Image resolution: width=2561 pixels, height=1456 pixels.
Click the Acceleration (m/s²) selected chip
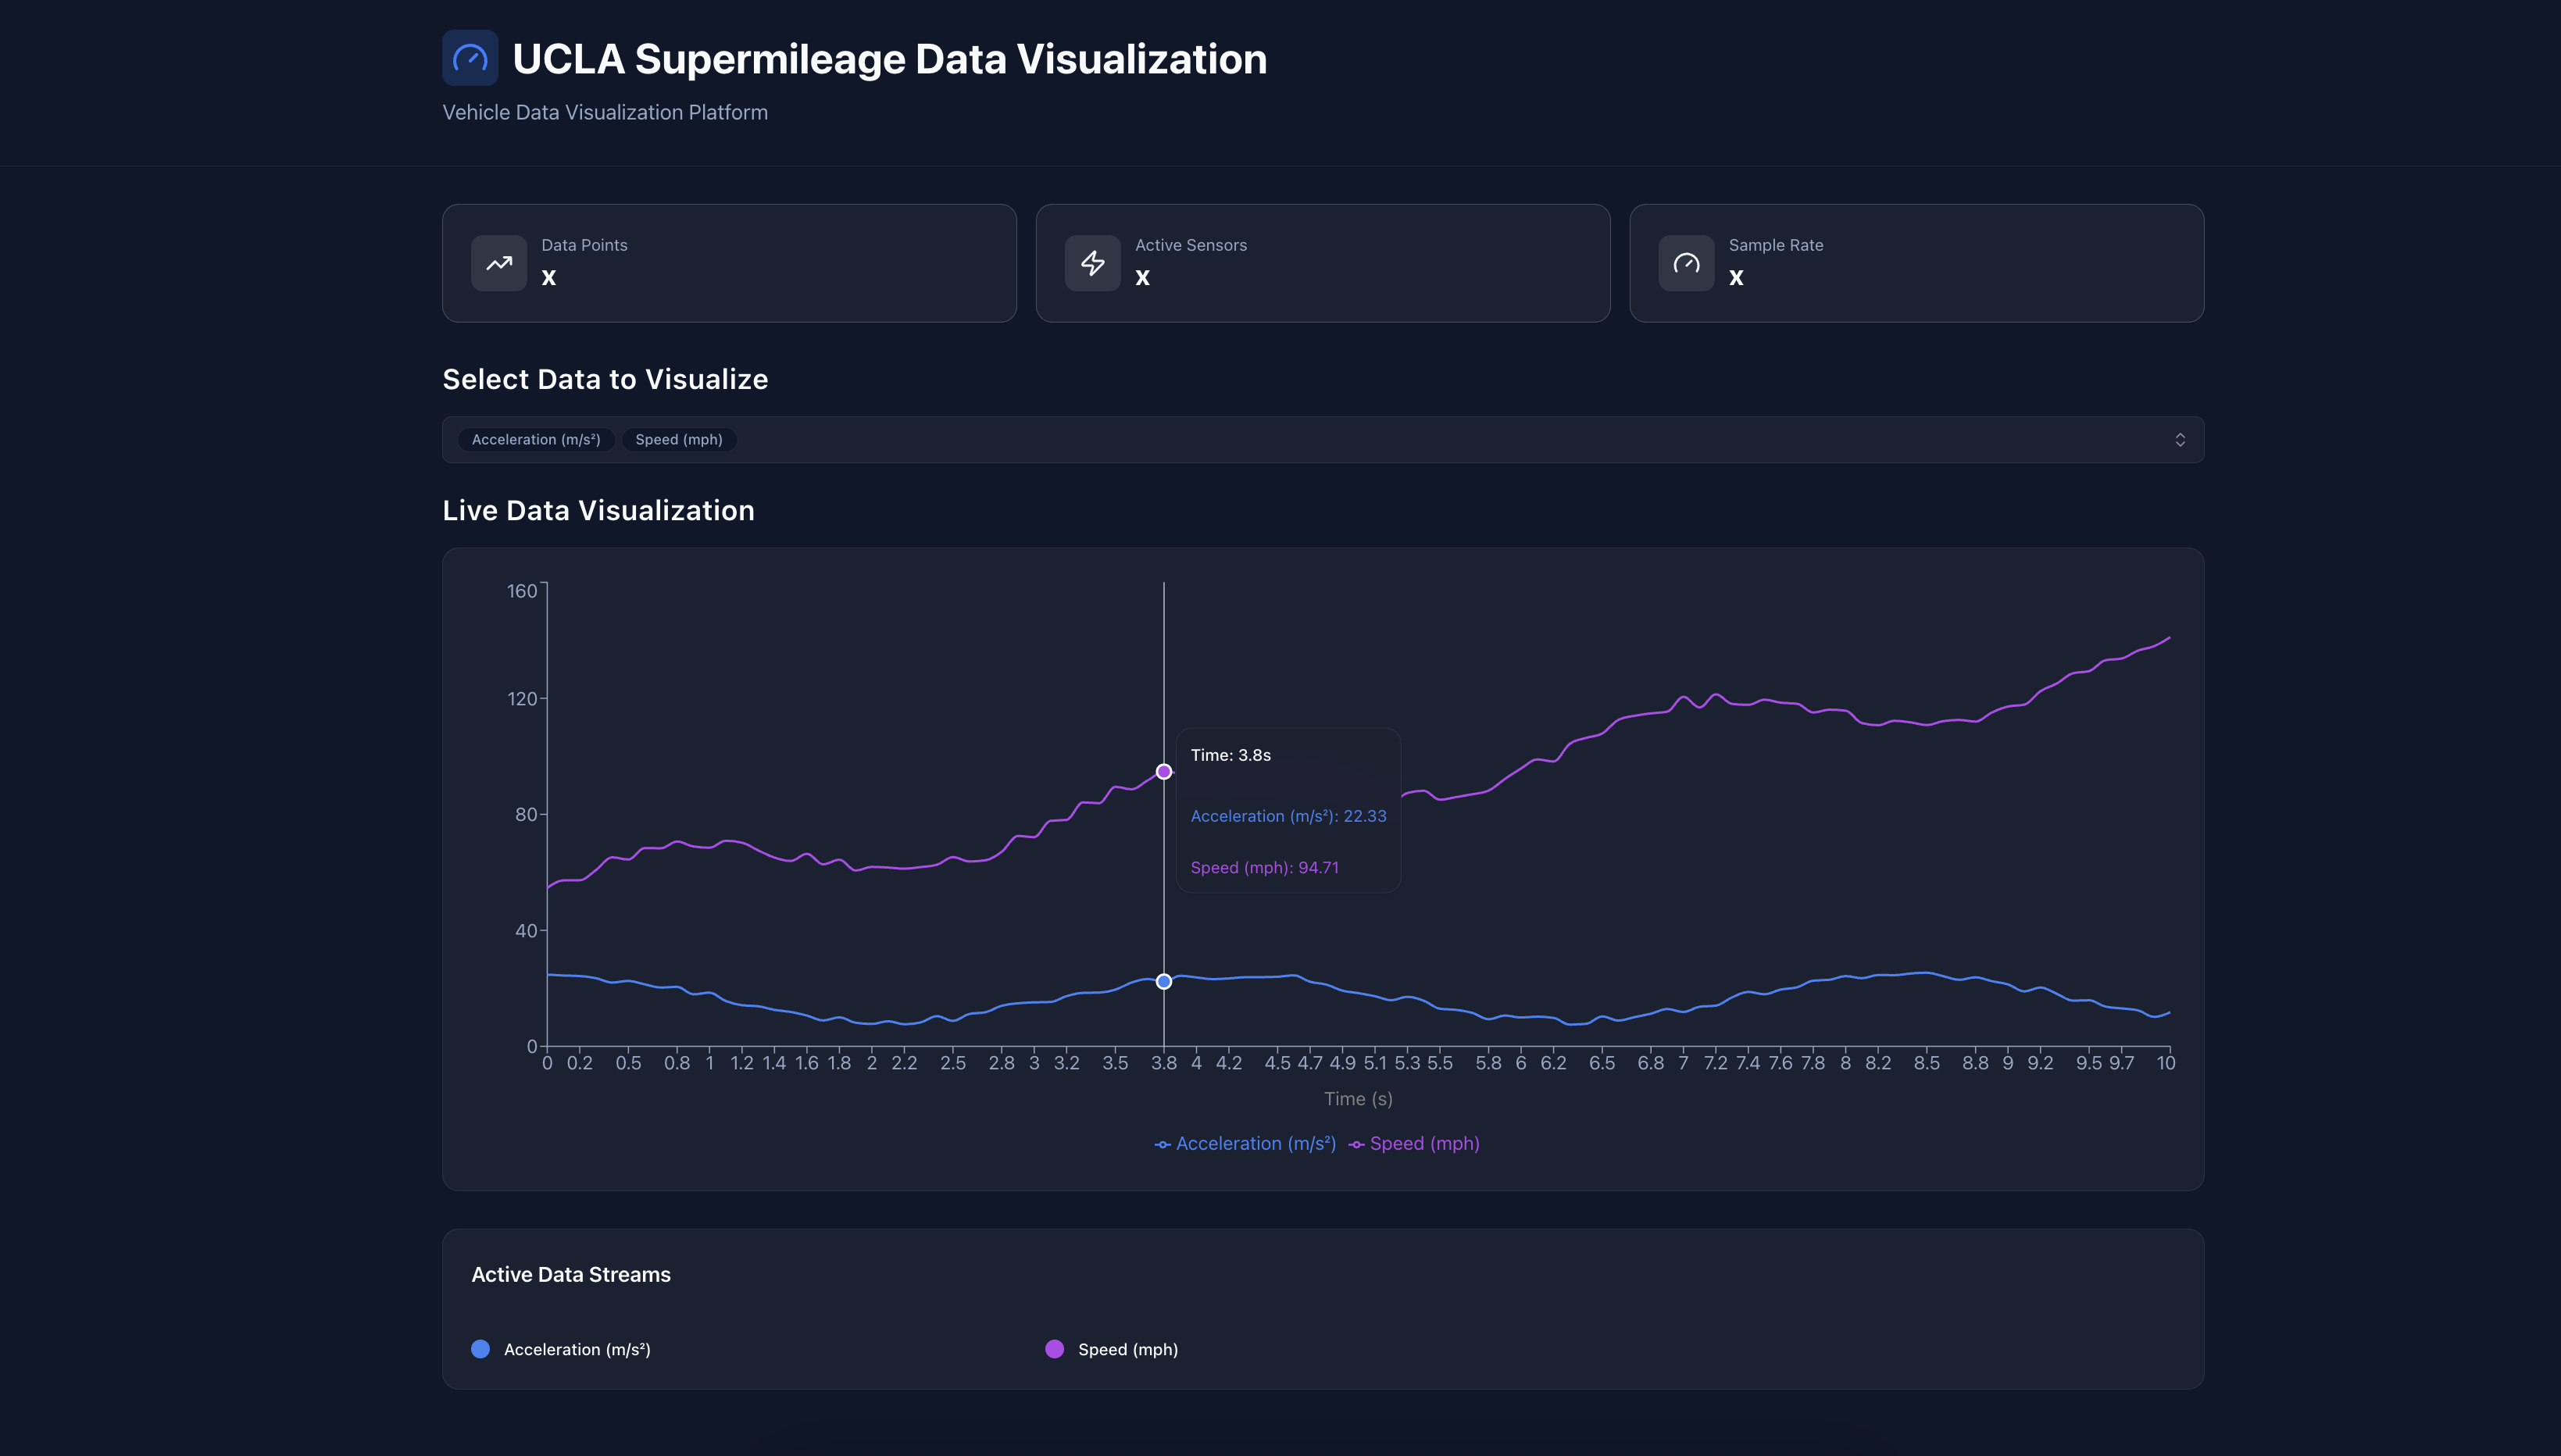(536, 440)
